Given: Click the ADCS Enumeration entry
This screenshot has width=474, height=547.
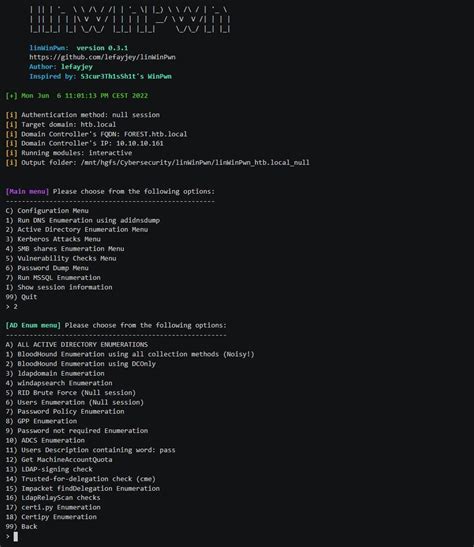Looking at the screenshot, I should click(45, 440).
